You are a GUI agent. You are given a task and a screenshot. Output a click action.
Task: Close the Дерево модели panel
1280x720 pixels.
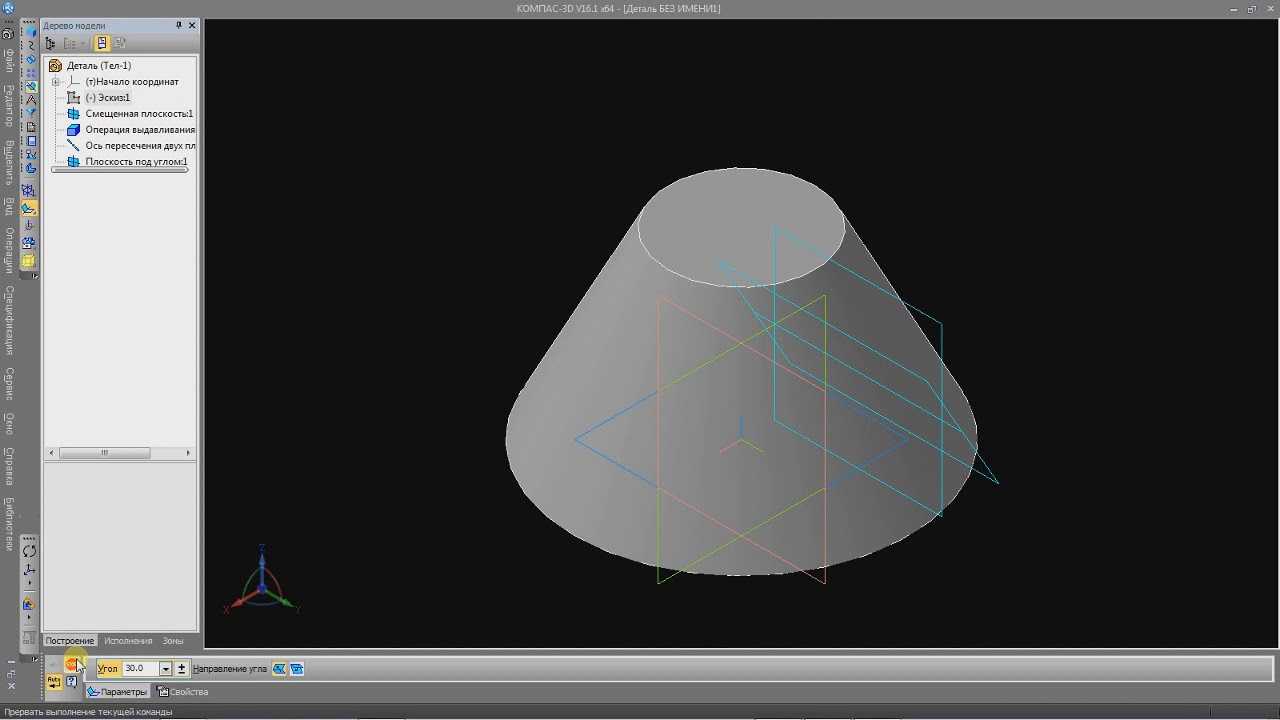pos(192,25)
